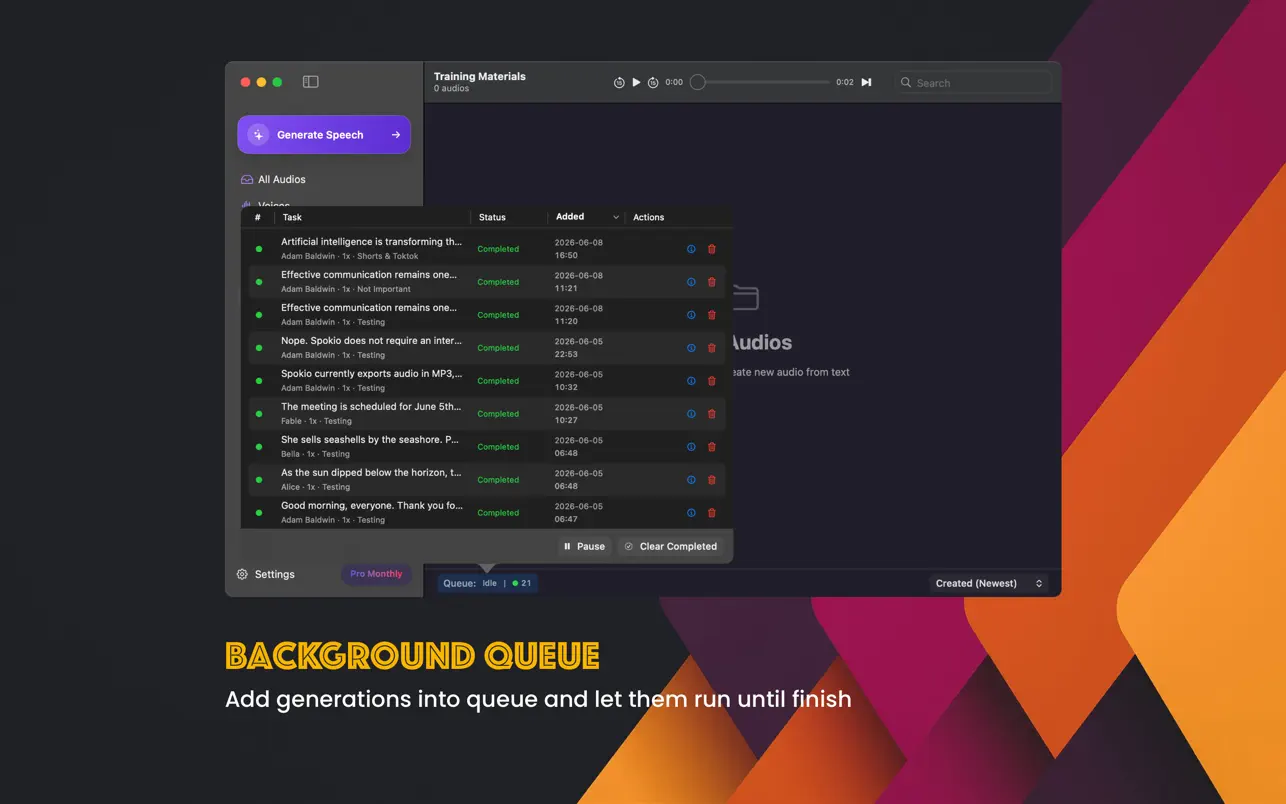This screenshot has width=1286, height=804.
Task: Click the audio progress slider knob
Action: pyautogui.click(x=698, y=82)
